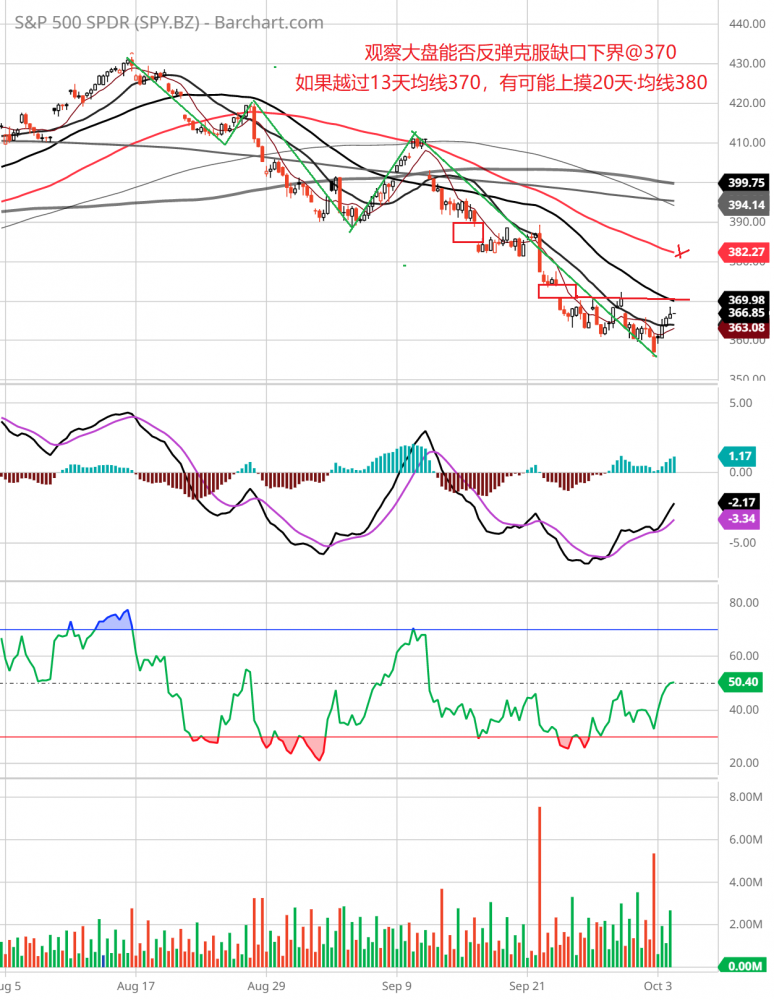Select the 0.00M volume axis label
774x1000 pixels.
pos(742,966)
